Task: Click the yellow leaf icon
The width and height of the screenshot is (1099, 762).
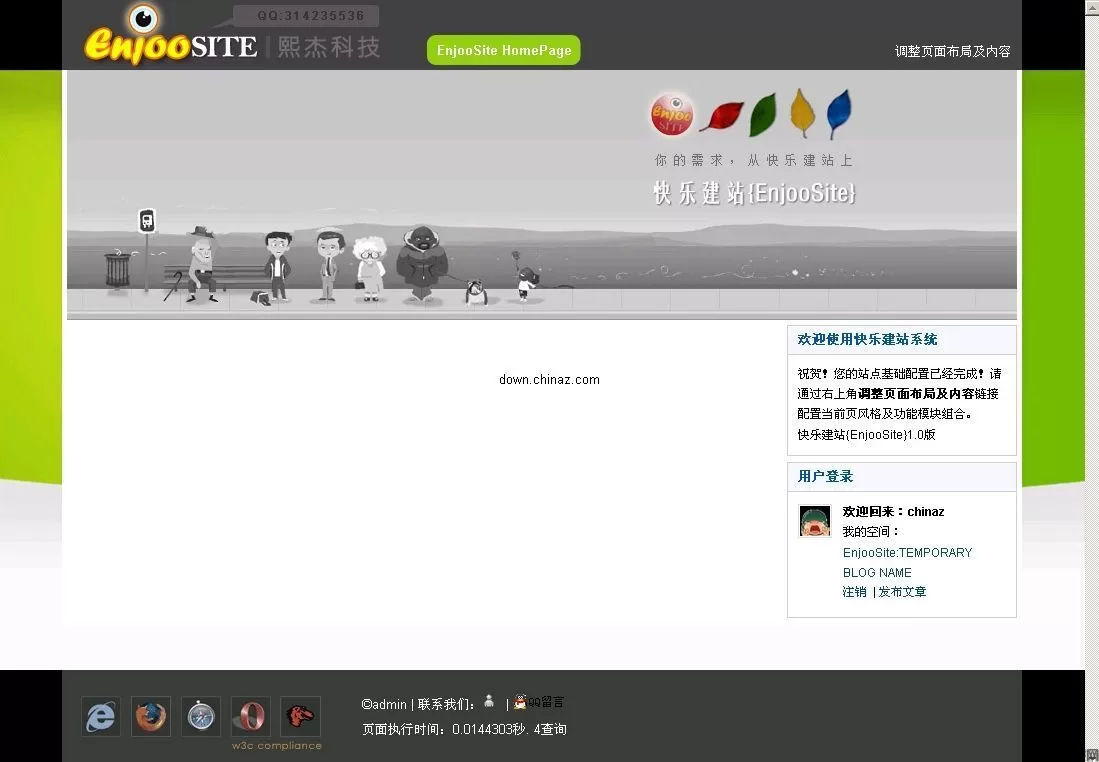Action: [x=800, y=112]
